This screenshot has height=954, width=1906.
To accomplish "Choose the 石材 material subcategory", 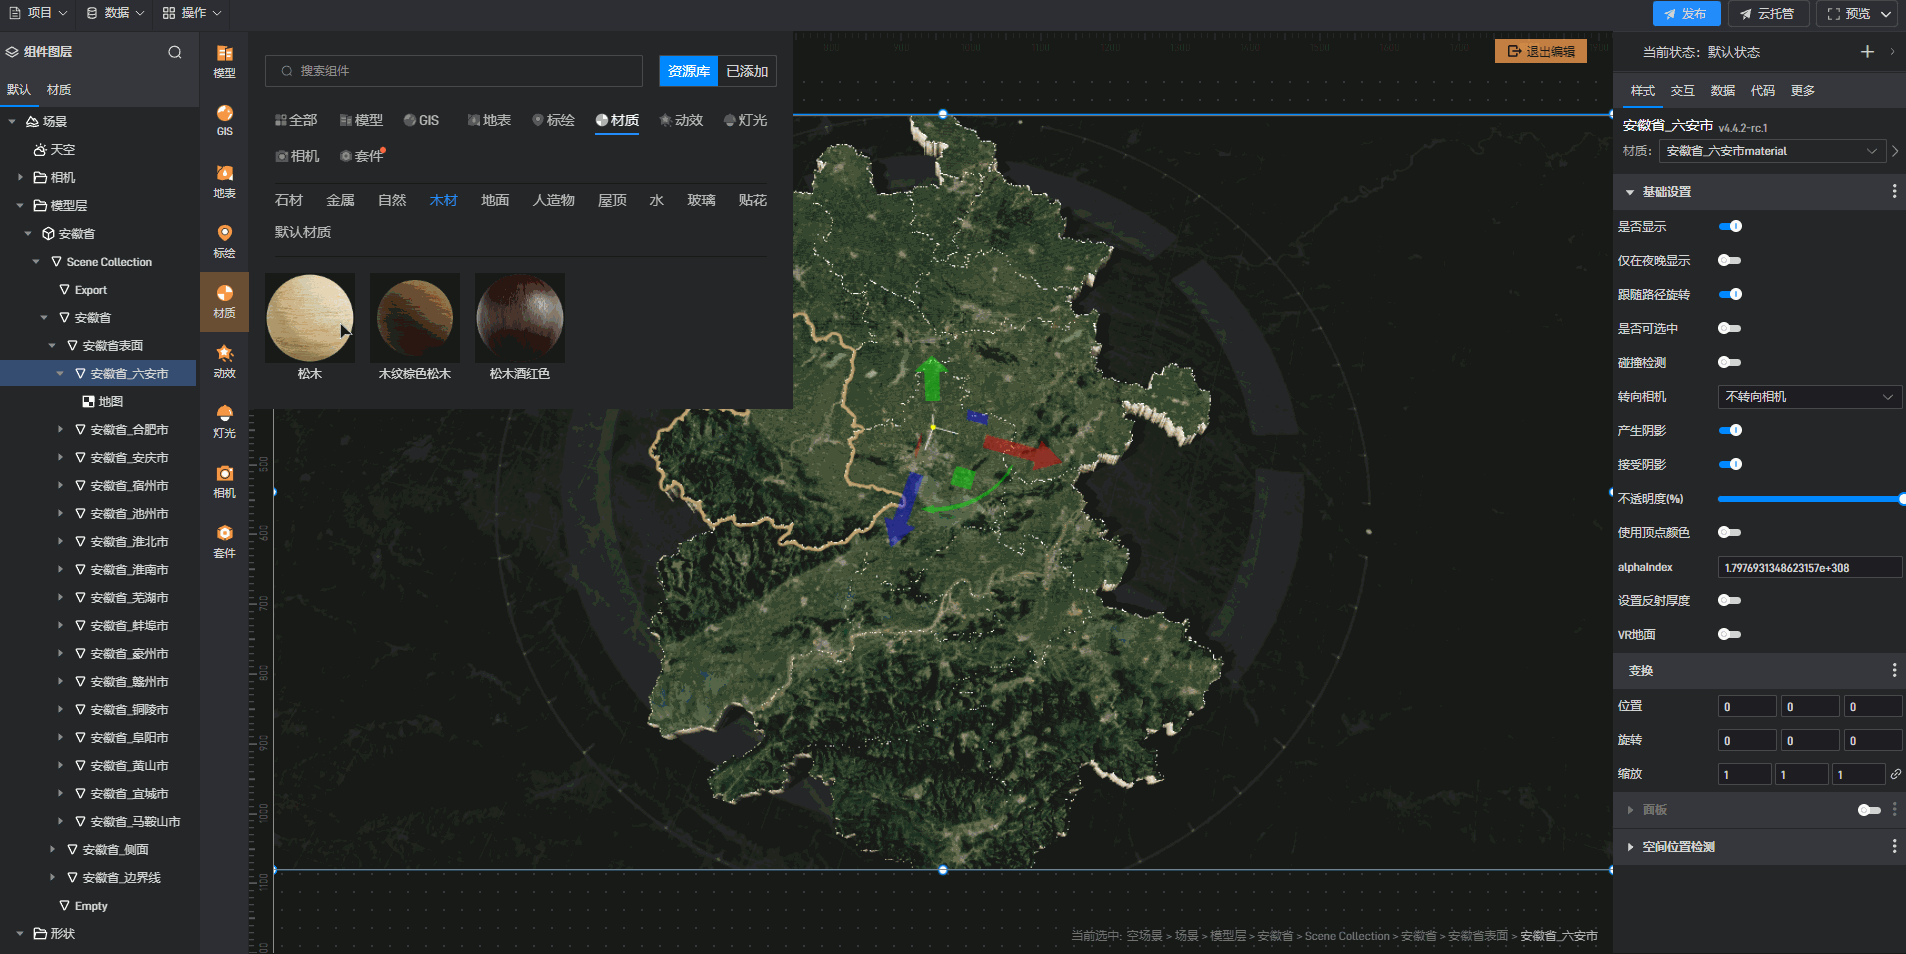I will click(x=288, y=200).
